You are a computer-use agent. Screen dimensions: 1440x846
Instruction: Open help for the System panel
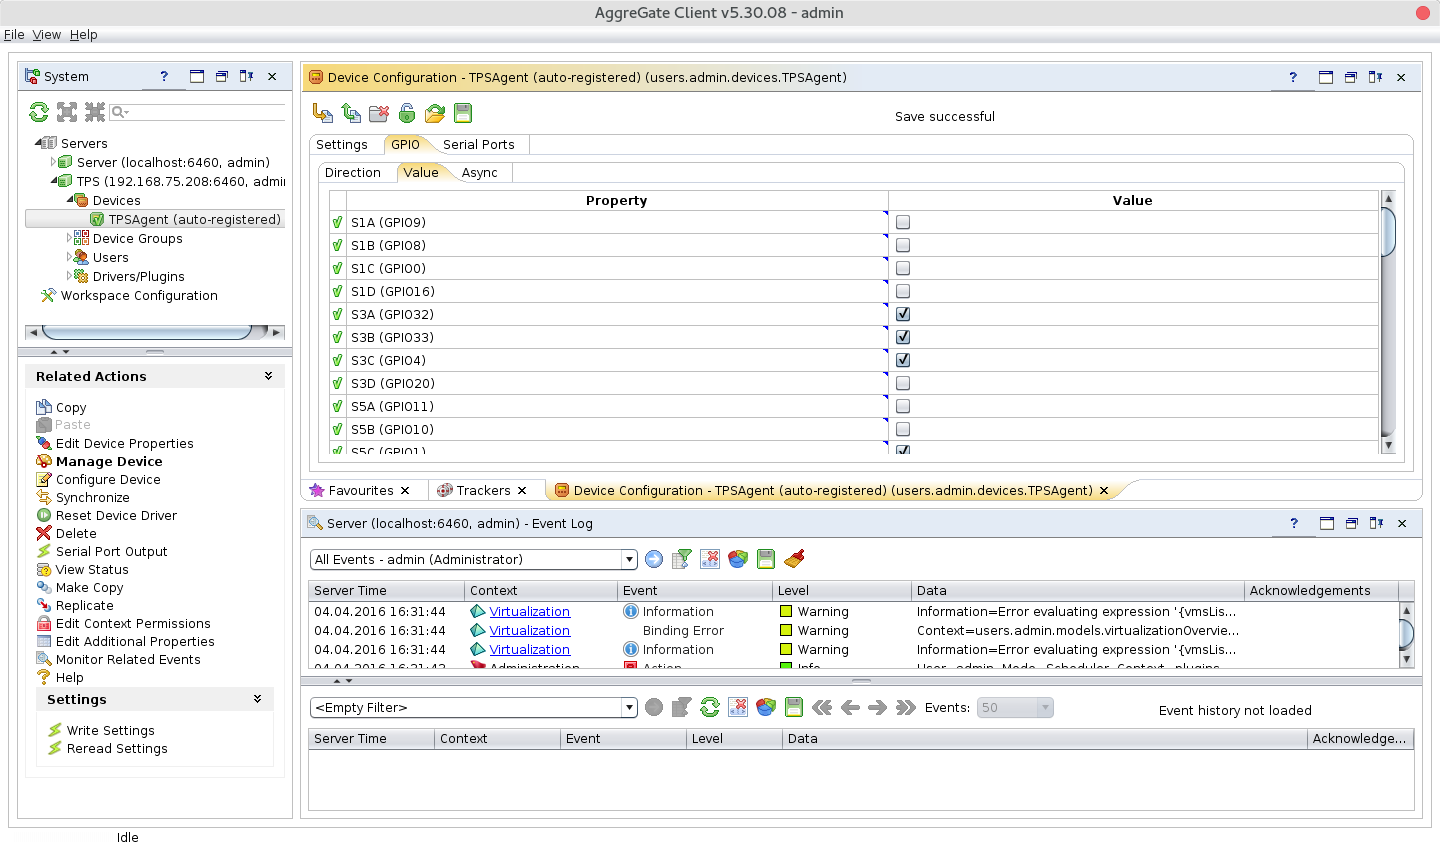pos(164,76)
